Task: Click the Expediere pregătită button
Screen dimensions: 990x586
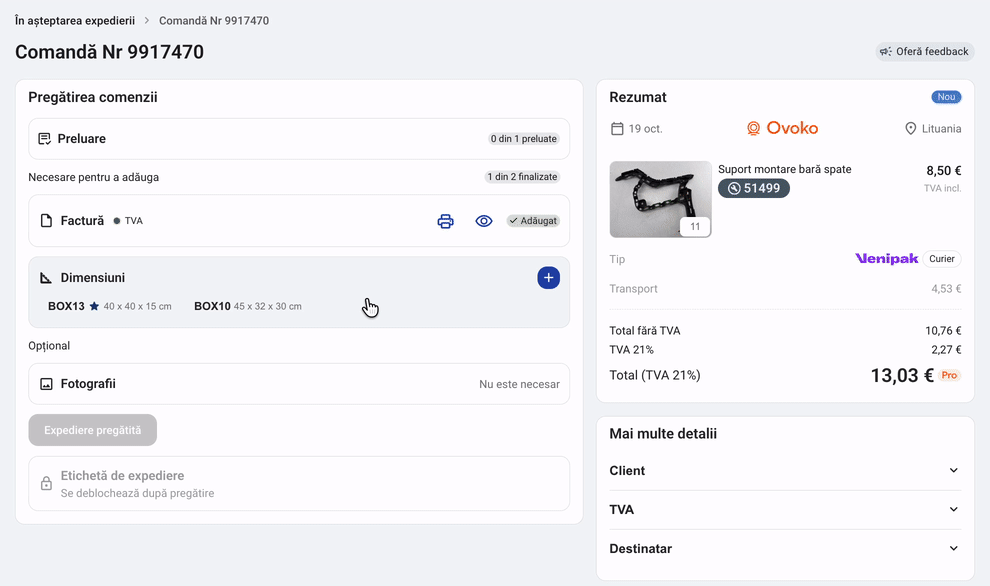Action: (x=93, y=430)
